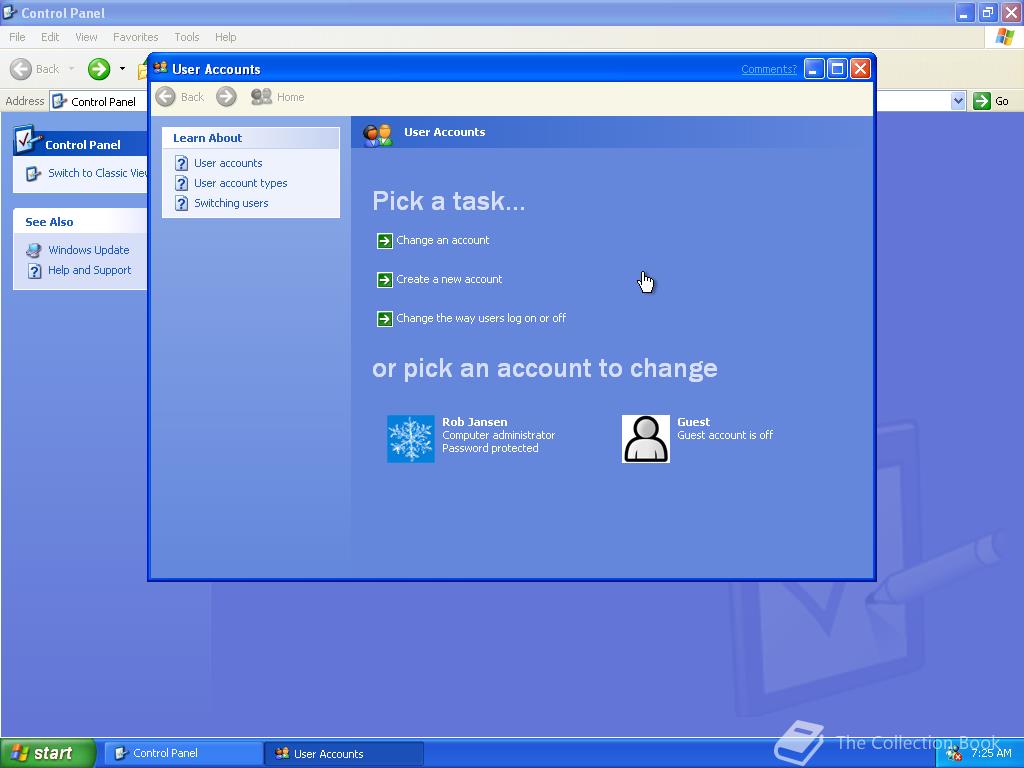1024x768 pixels.
Task: Click the help icon beside User account types
Action: coord(182,184)
